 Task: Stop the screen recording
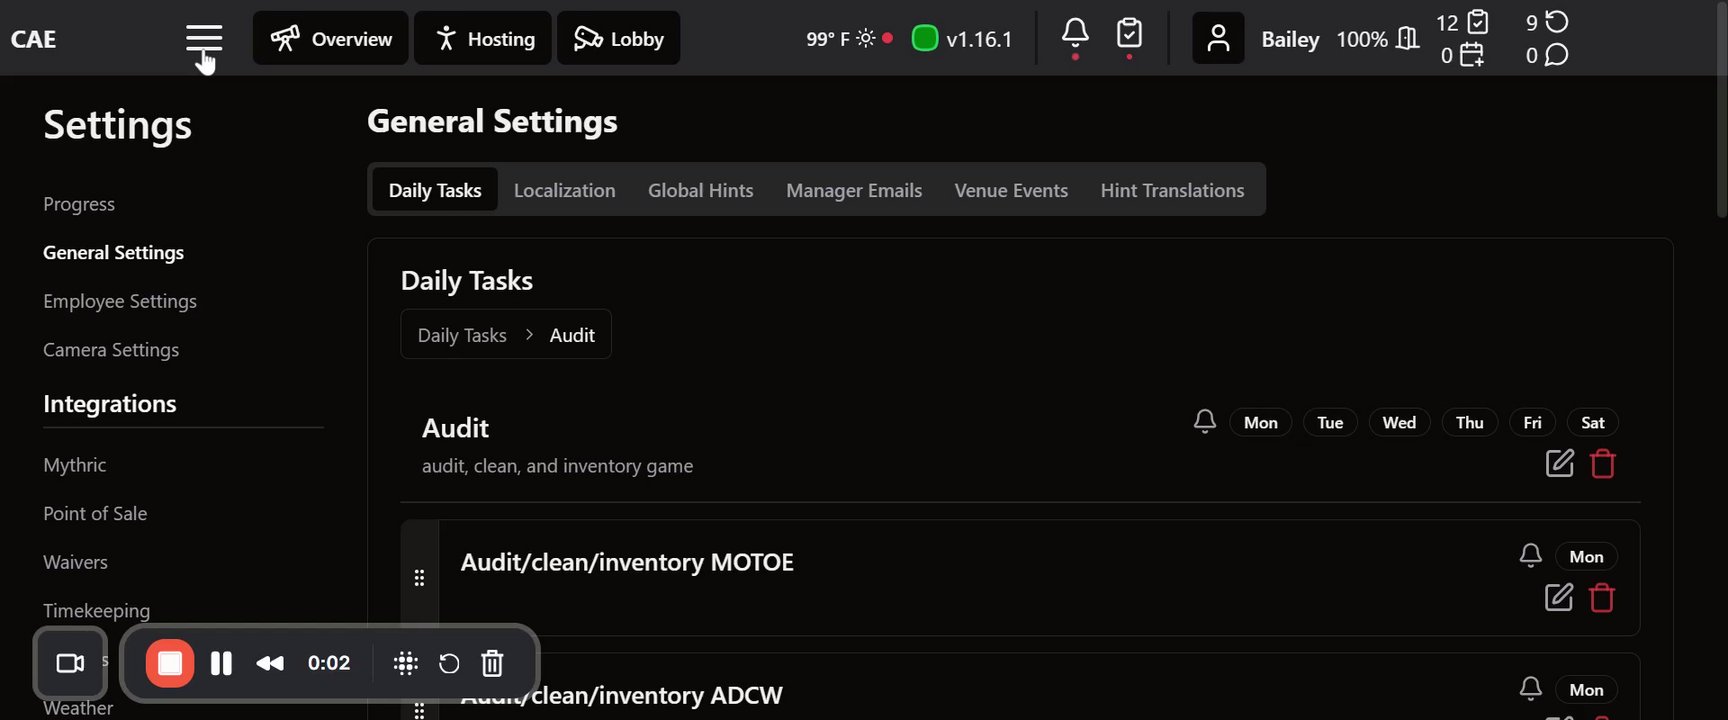pyautogui.click(x=170, y=663)
